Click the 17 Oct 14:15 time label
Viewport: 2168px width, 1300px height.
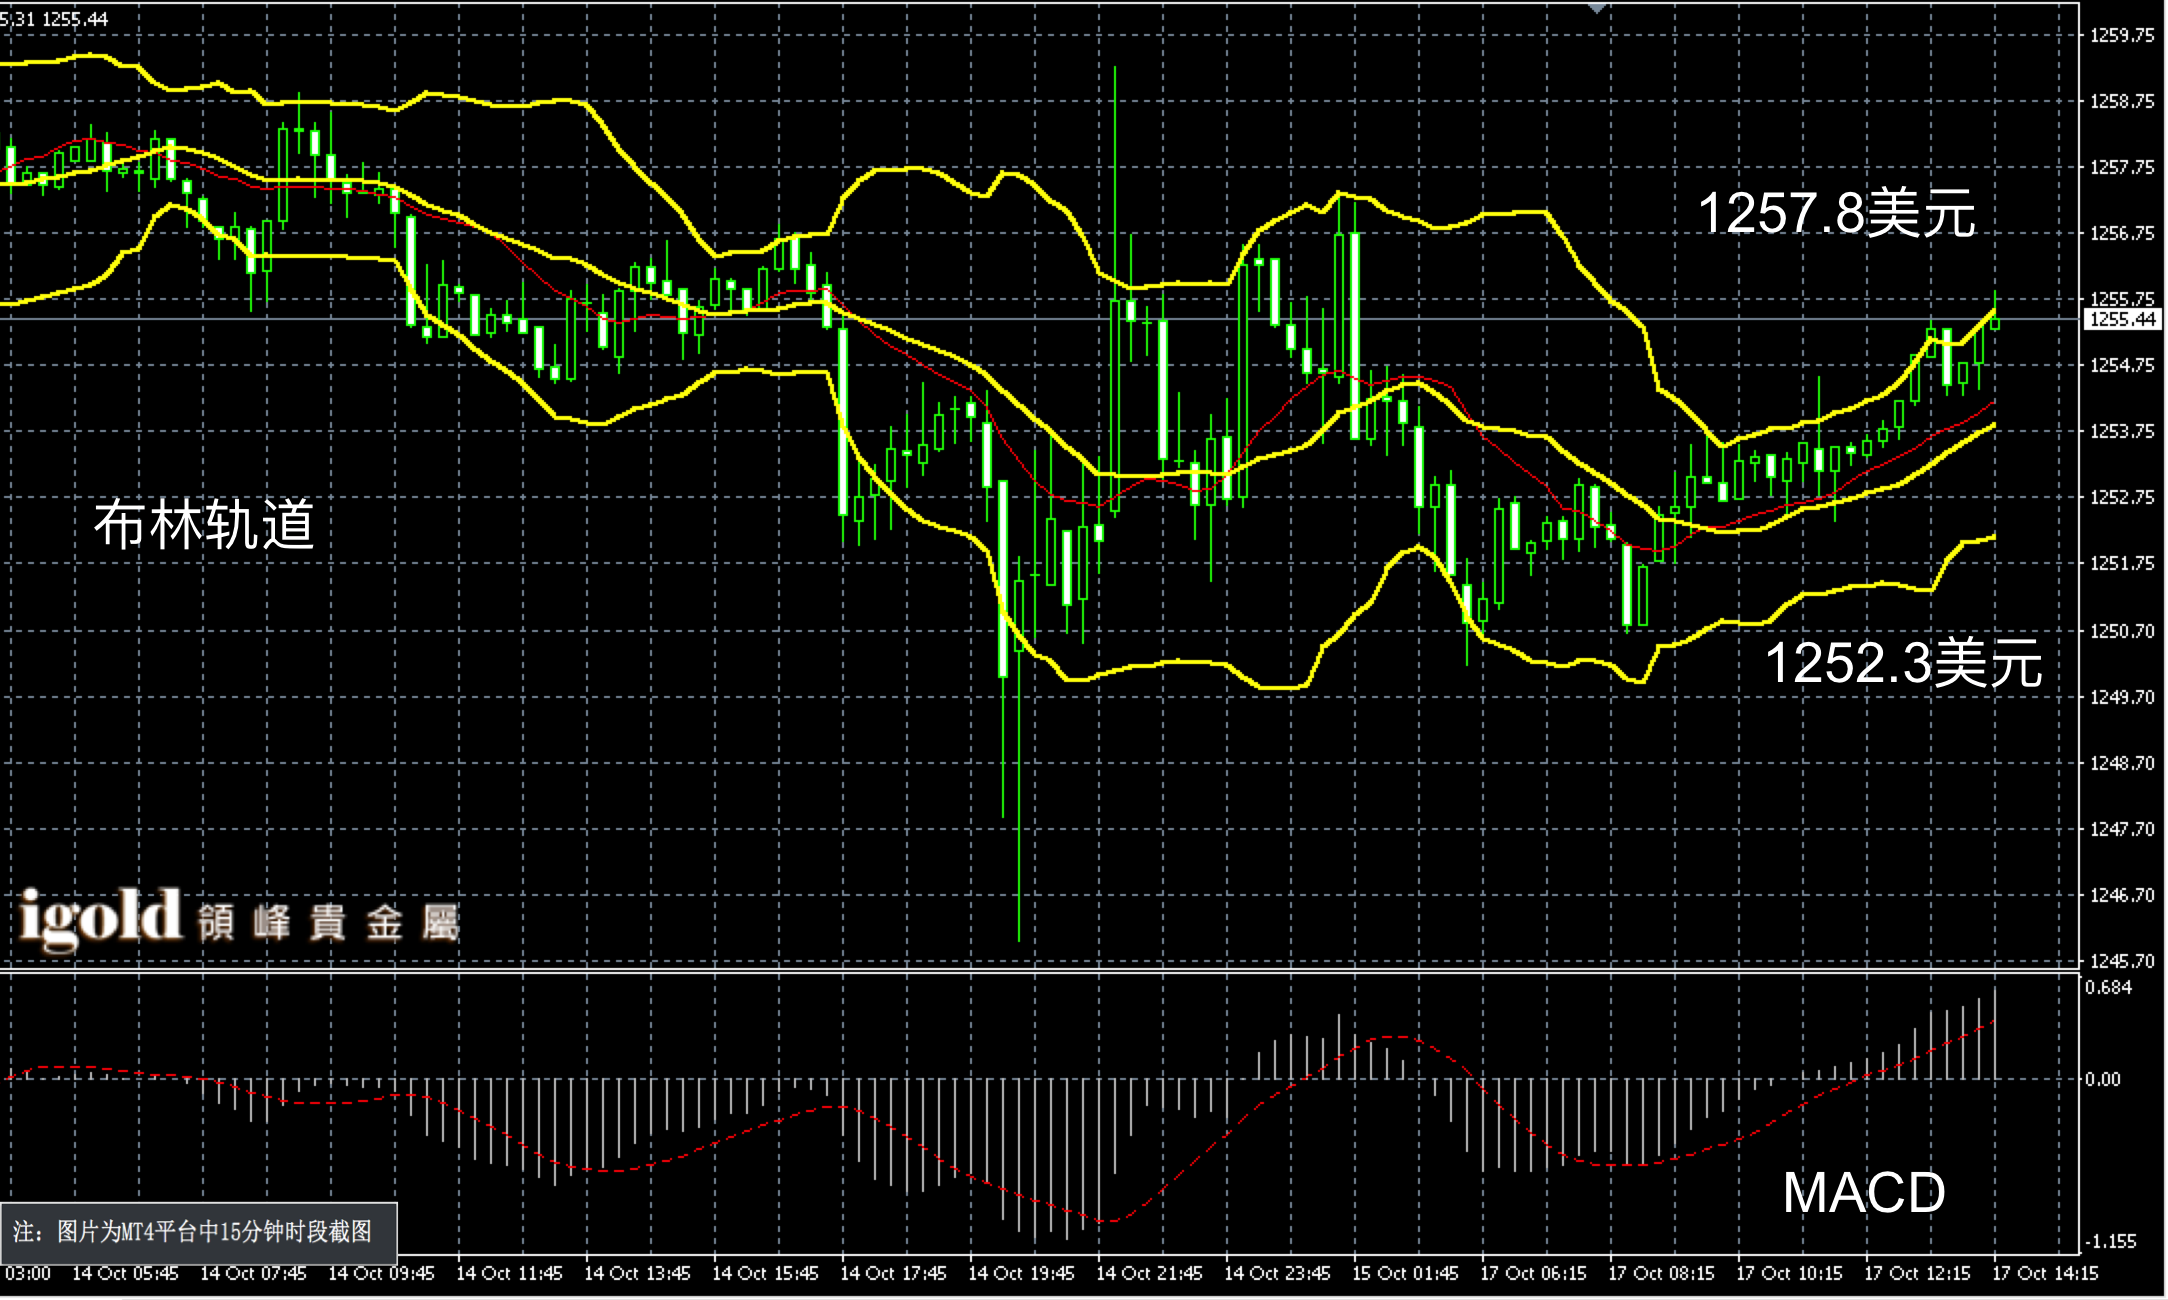[2045, 1274]
